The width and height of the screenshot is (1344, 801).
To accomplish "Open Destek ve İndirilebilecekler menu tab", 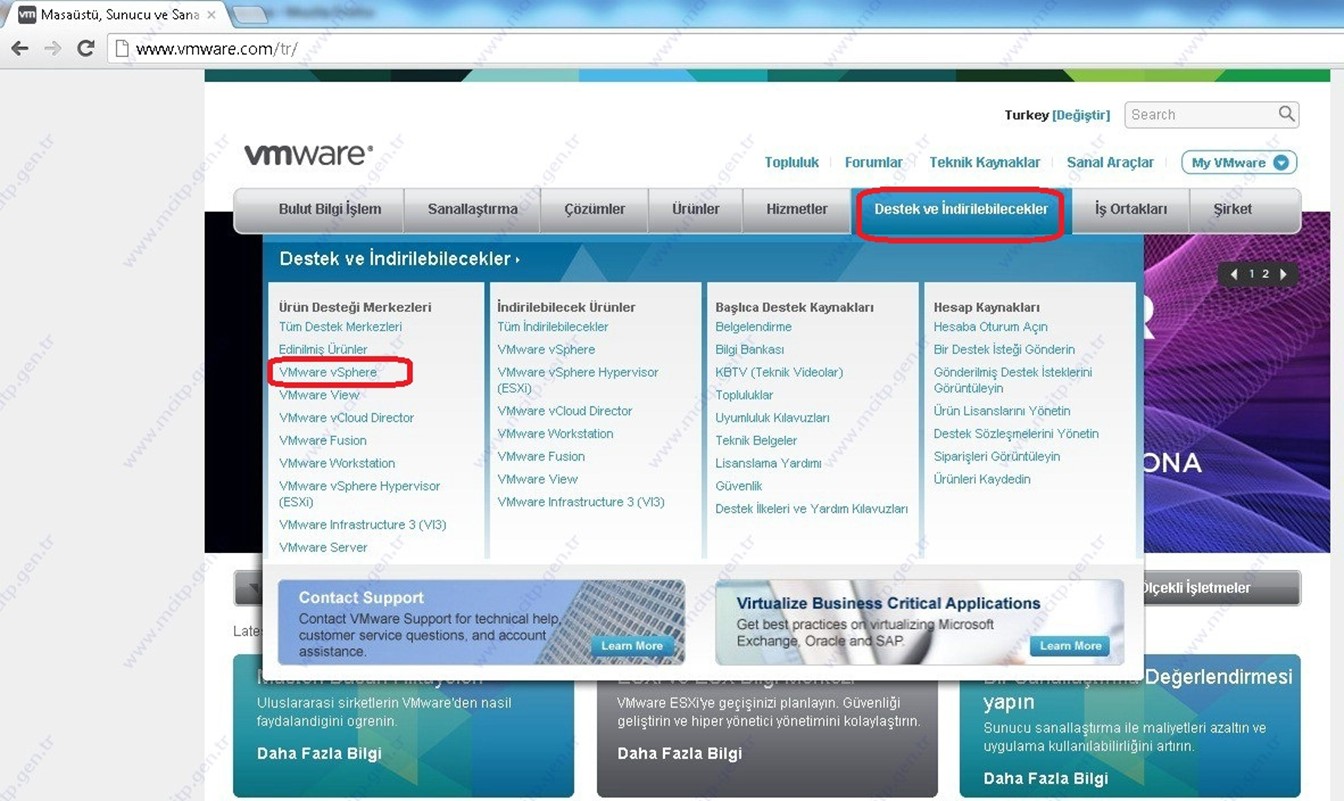I will point(961,209).
